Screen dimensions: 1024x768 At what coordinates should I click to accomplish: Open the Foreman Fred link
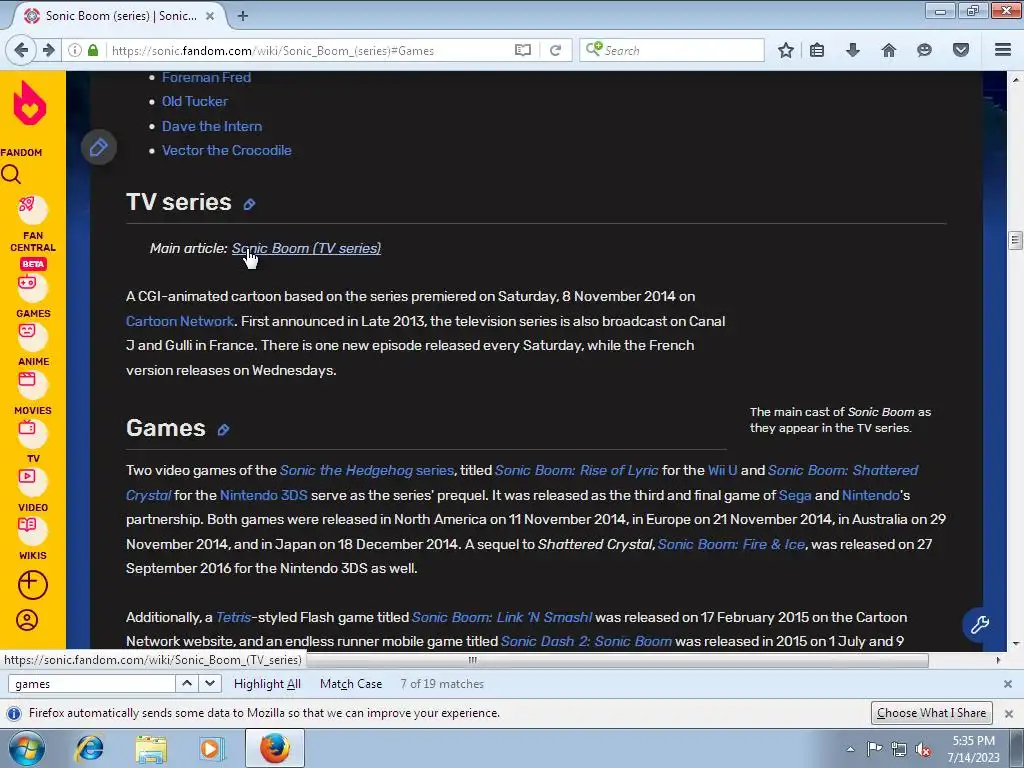click(206, 77)
